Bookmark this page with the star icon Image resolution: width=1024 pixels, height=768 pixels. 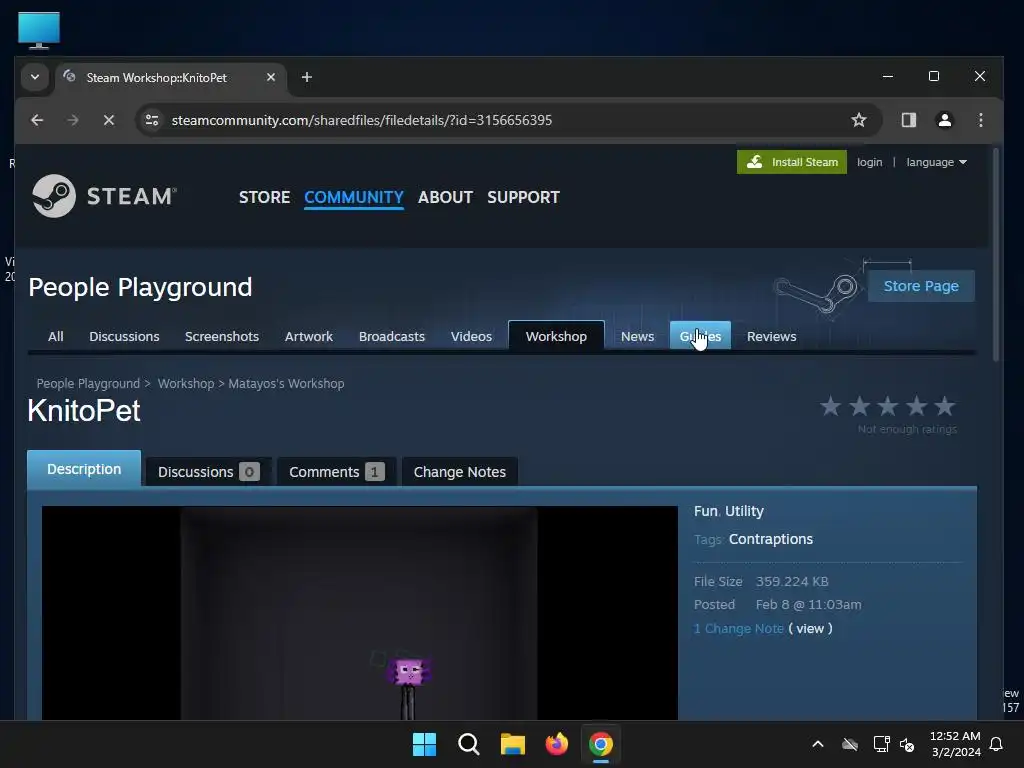coord(859,120)
